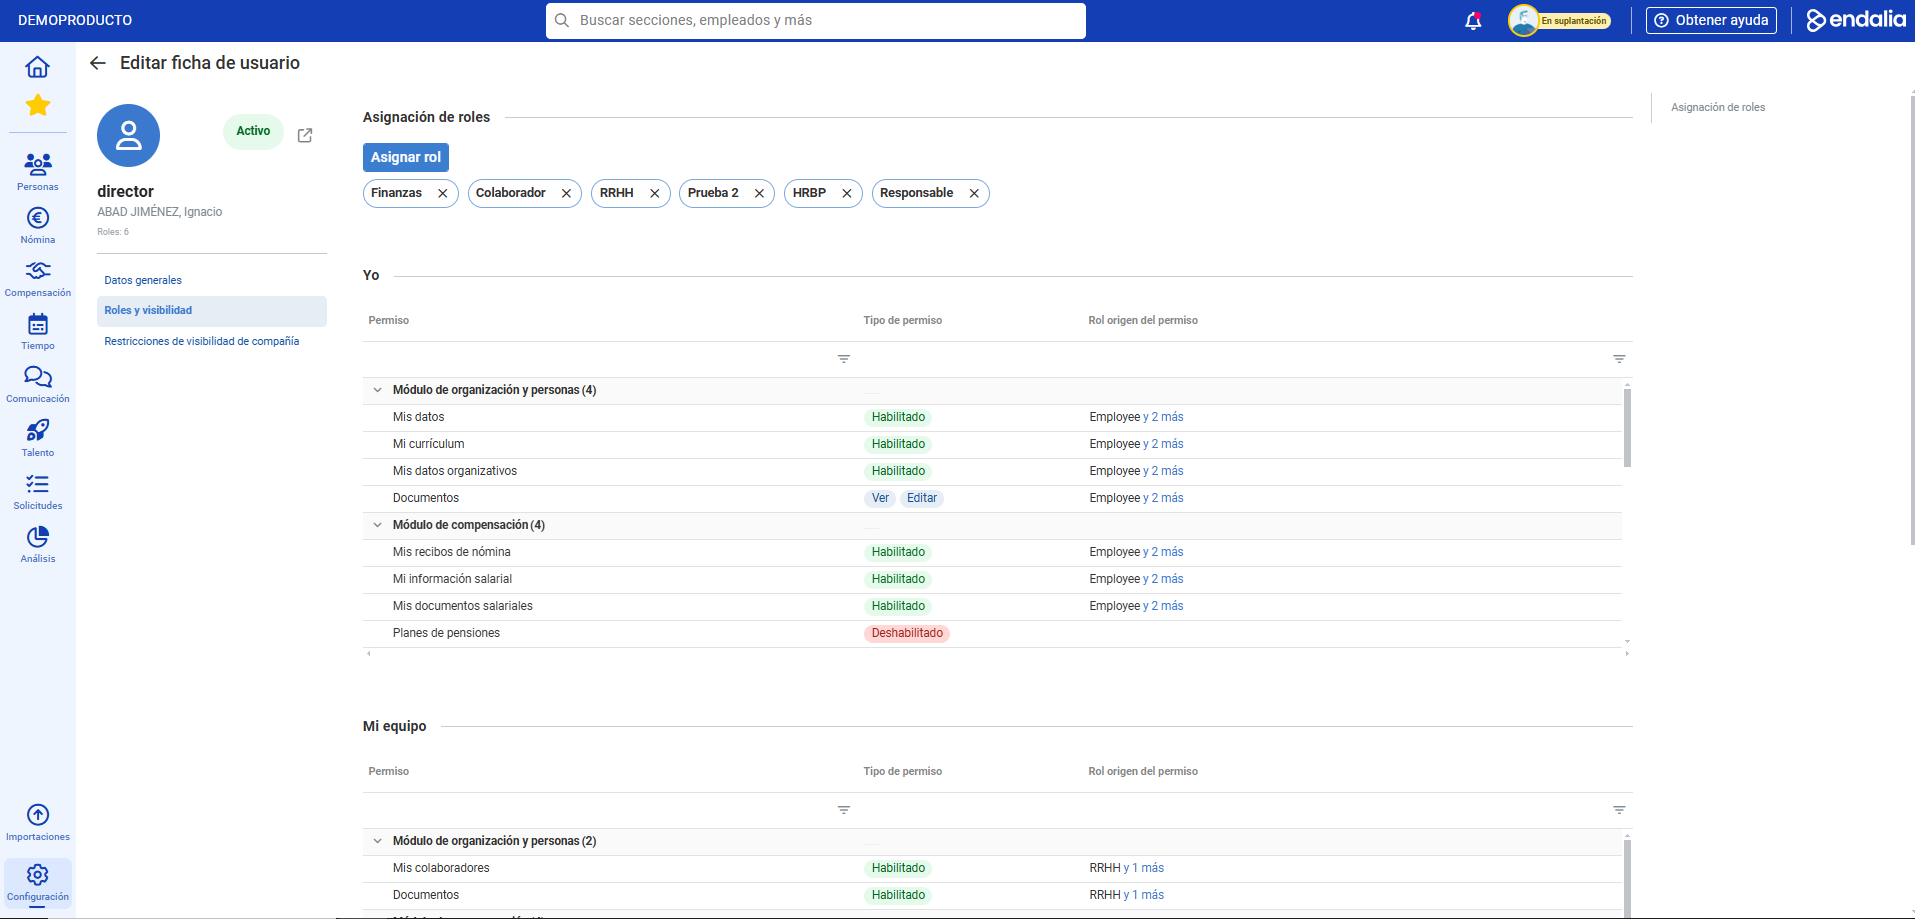Viewport: 1915px width, 919px height.
Task: Open the Comunicación module
Action: pos(37,384)
